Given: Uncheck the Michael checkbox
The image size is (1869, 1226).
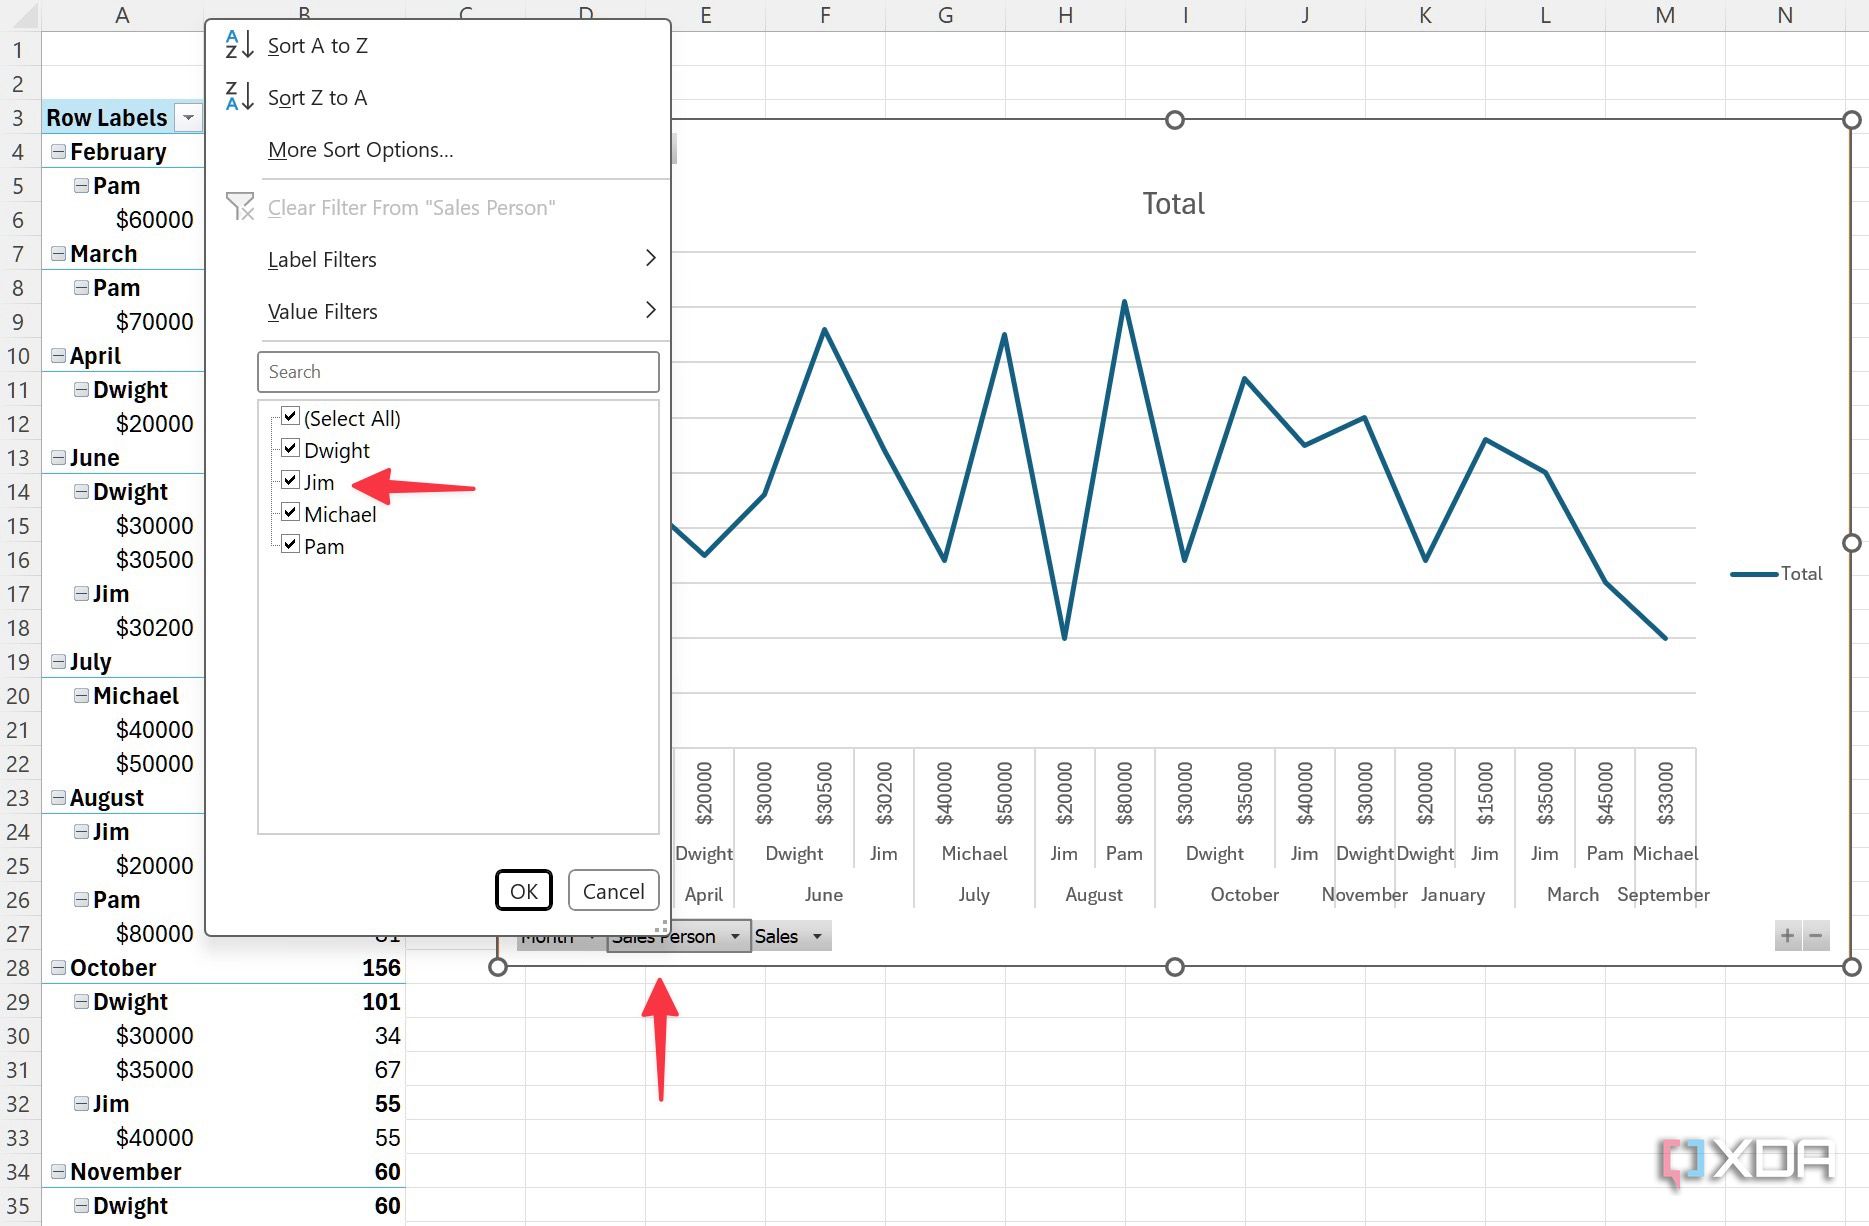Looking at the screenshot, I should coord(290,512).
